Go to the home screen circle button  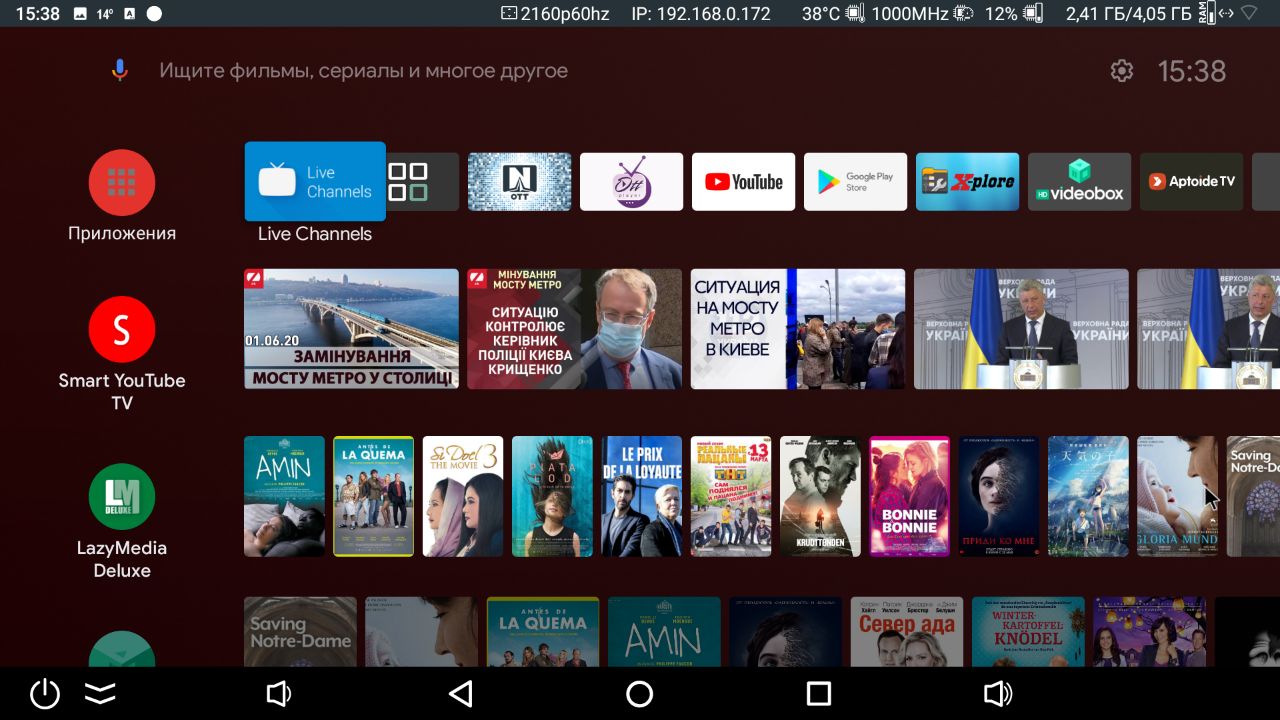point(640,694)
